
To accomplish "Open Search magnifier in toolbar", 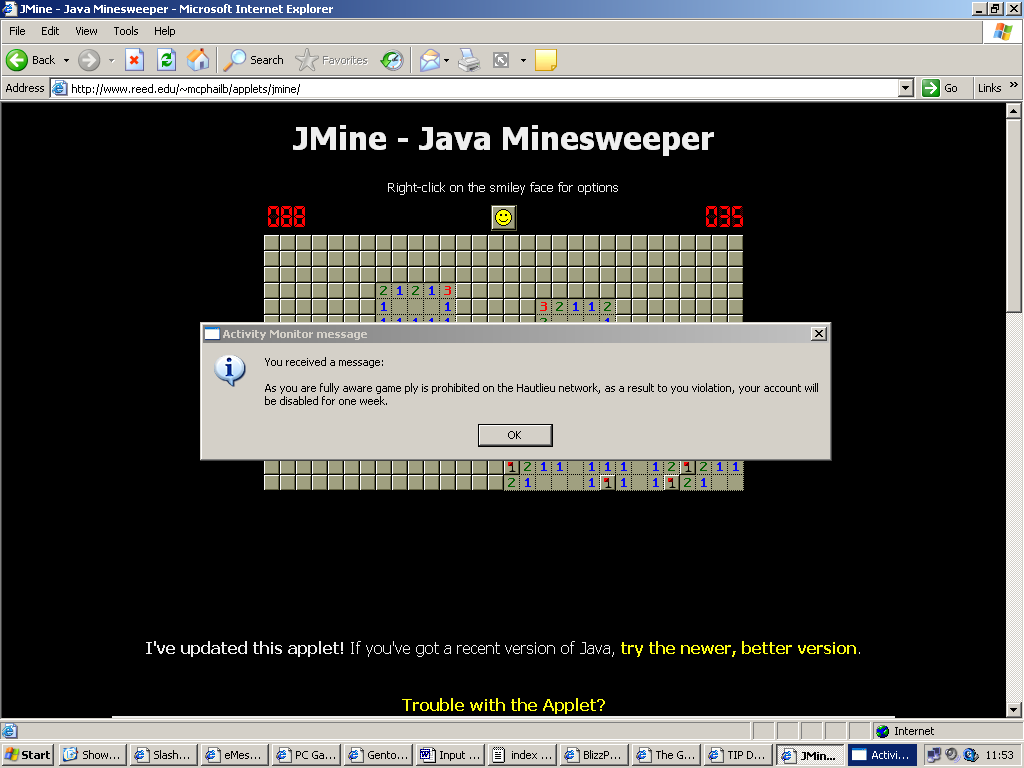I will [234, 60].
